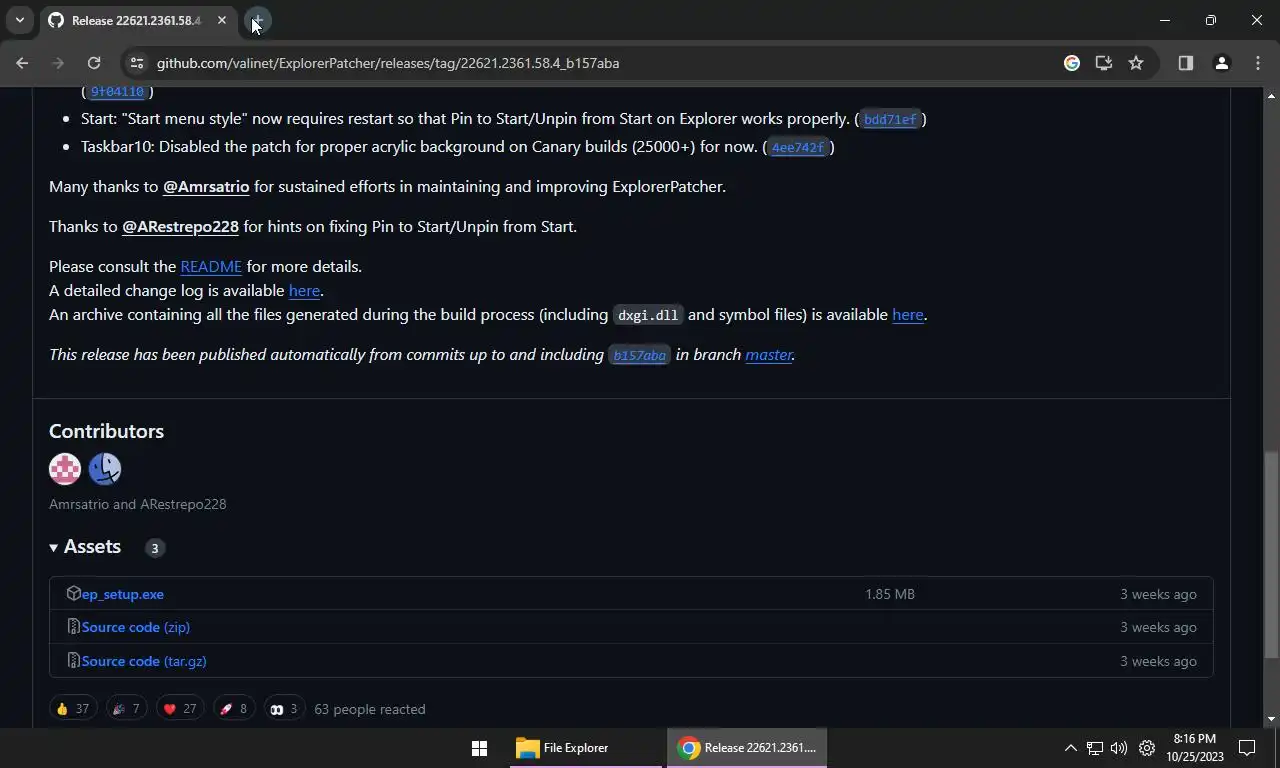The image size is (1280, 768).
Task: Open commit 4ee742f link
Action: point(798,148)
